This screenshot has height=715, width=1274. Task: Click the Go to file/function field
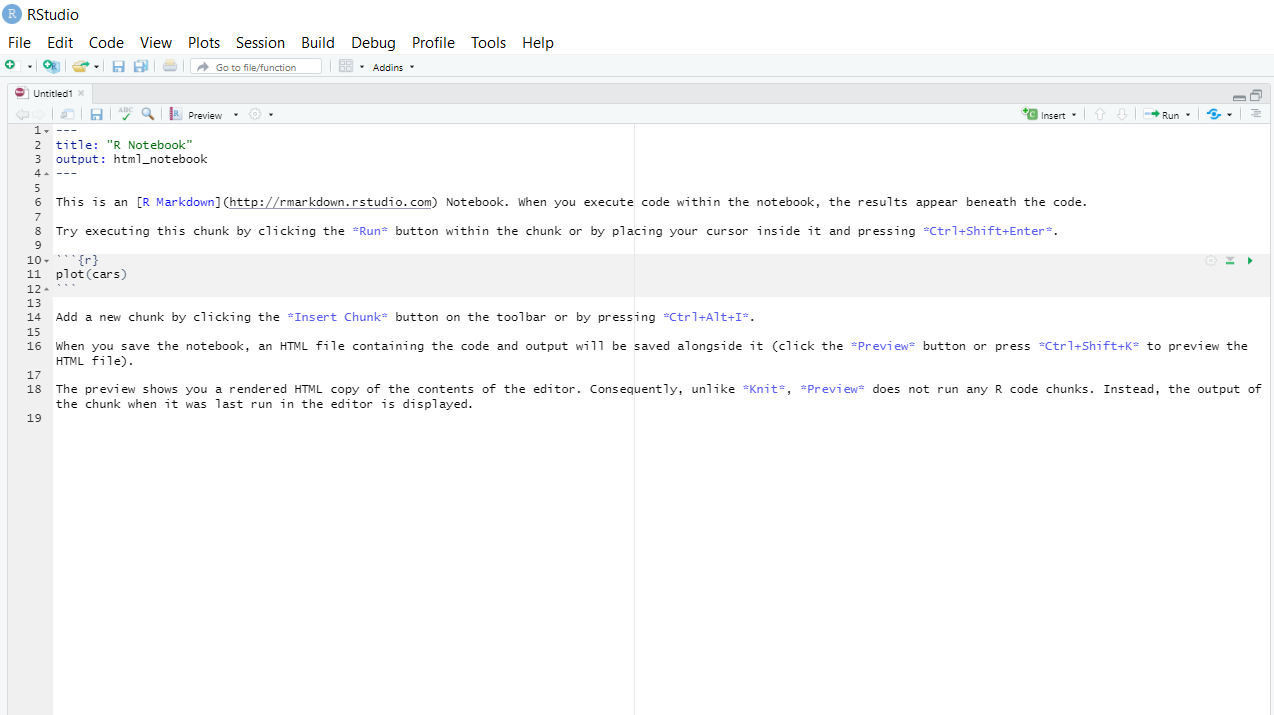[256, 67]
